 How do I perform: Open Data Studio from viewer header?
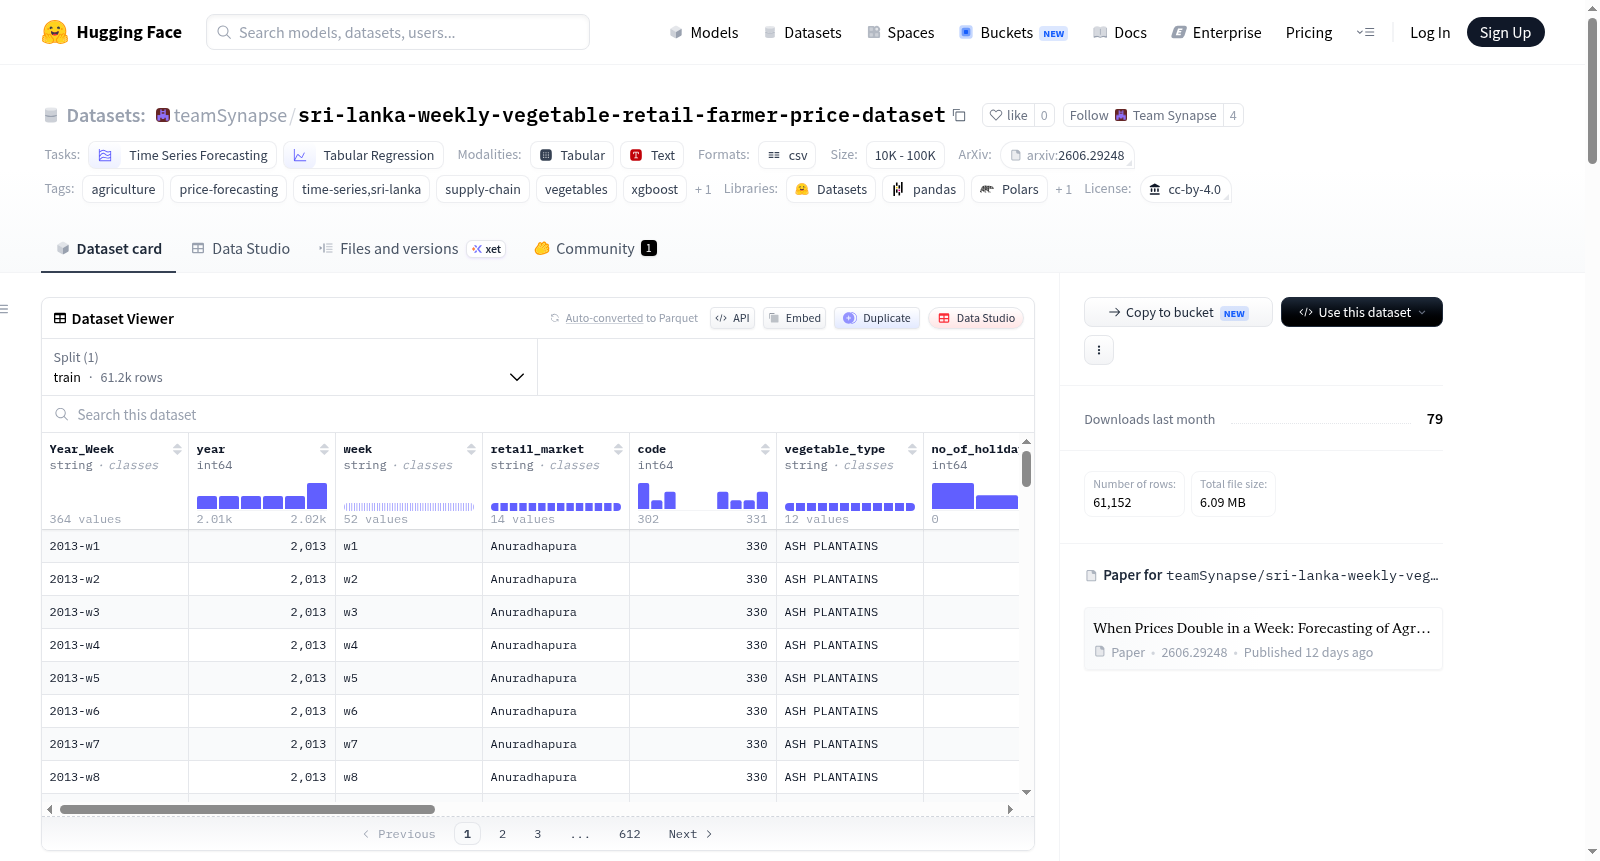click(x=976, y=318)
